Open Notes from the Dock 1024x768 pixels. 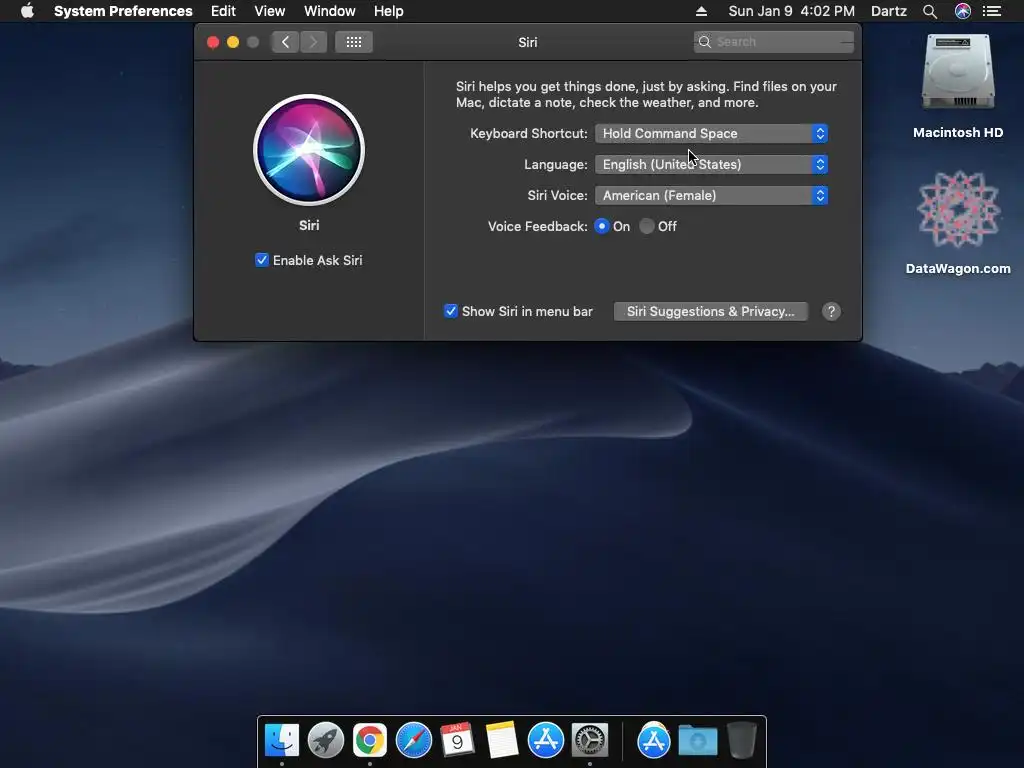502,740
